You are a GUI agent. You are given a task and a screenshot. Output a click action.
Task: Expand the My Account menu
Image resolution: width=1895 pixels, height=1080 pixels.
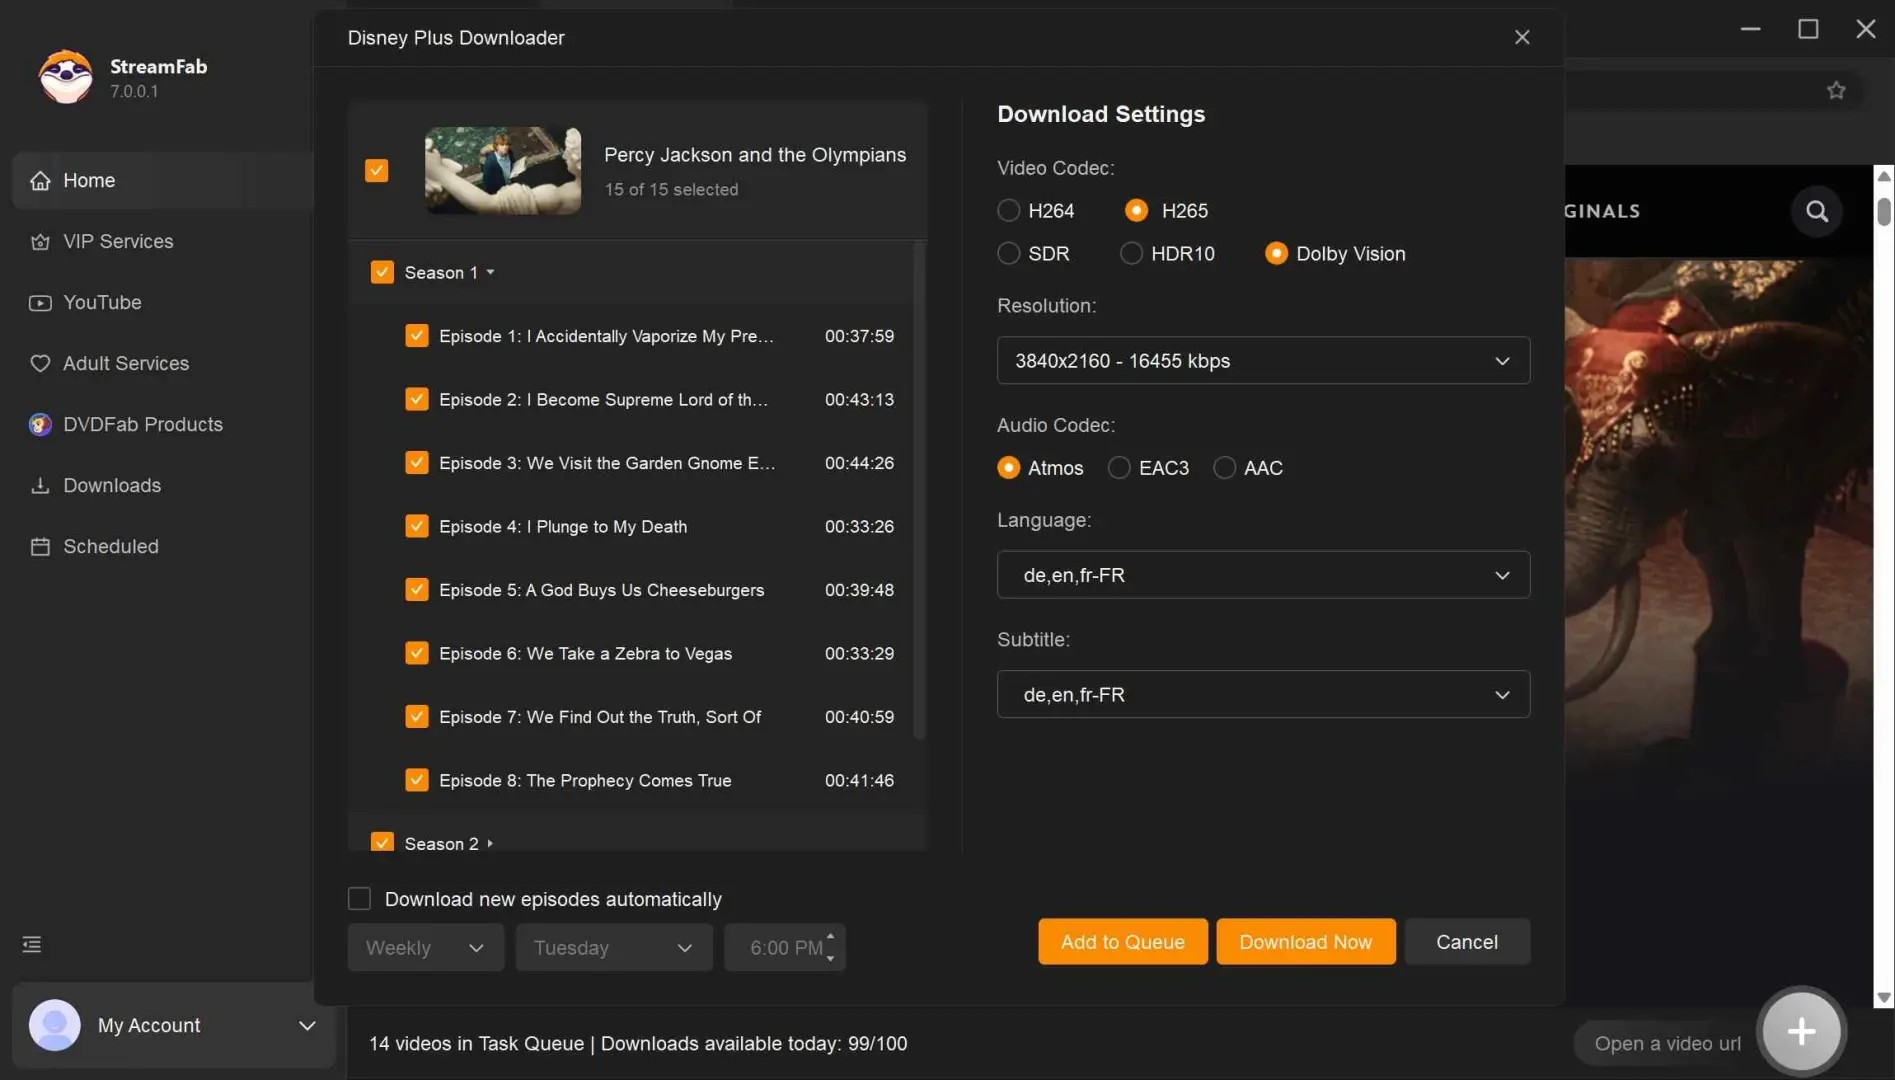tap(307, 1025)
